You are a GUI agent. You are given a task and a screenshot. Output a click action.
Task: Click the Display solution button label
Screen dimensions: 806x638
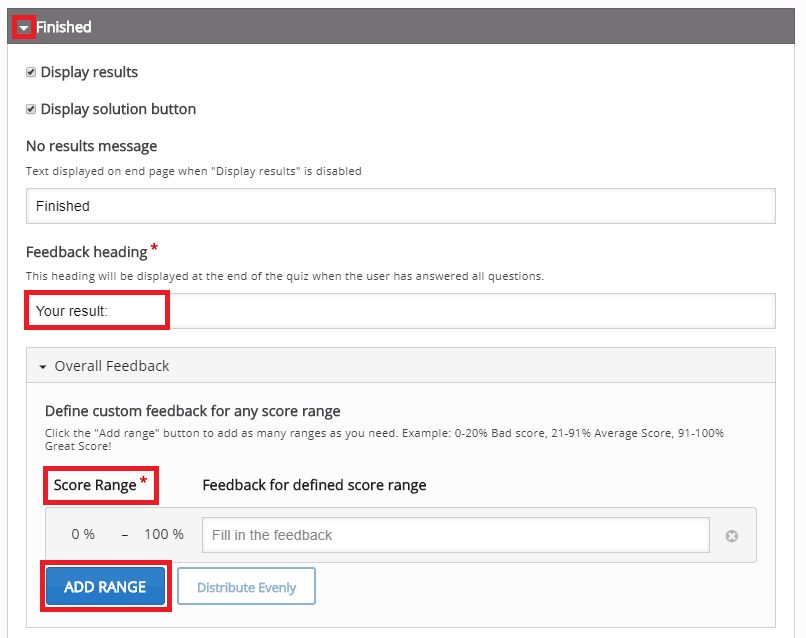coord(118,109)
